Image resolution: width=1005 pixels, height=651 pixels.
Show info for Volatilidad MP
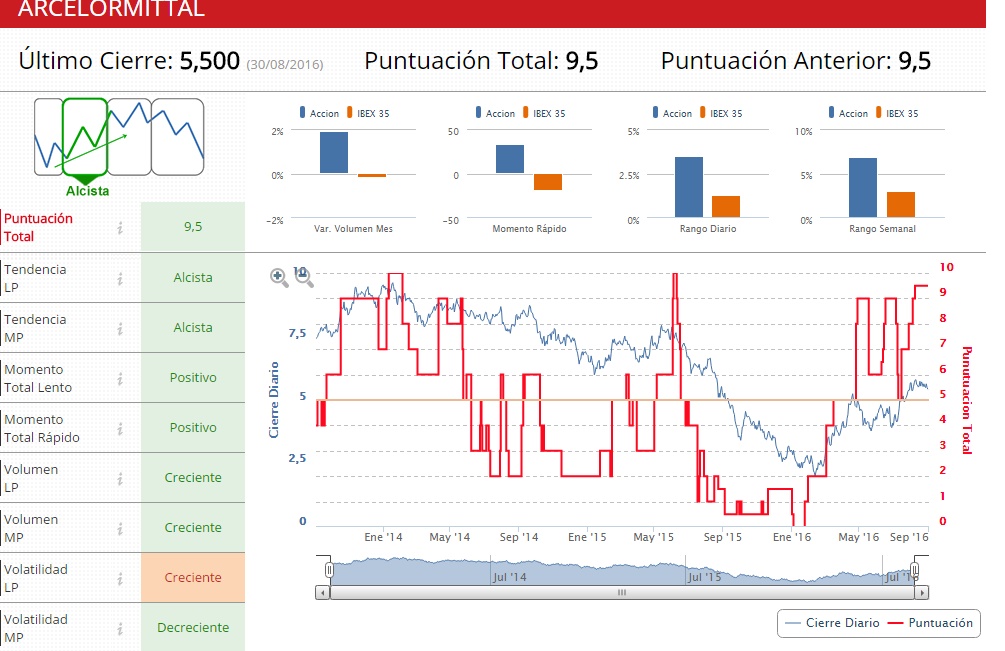pos(120,628)
